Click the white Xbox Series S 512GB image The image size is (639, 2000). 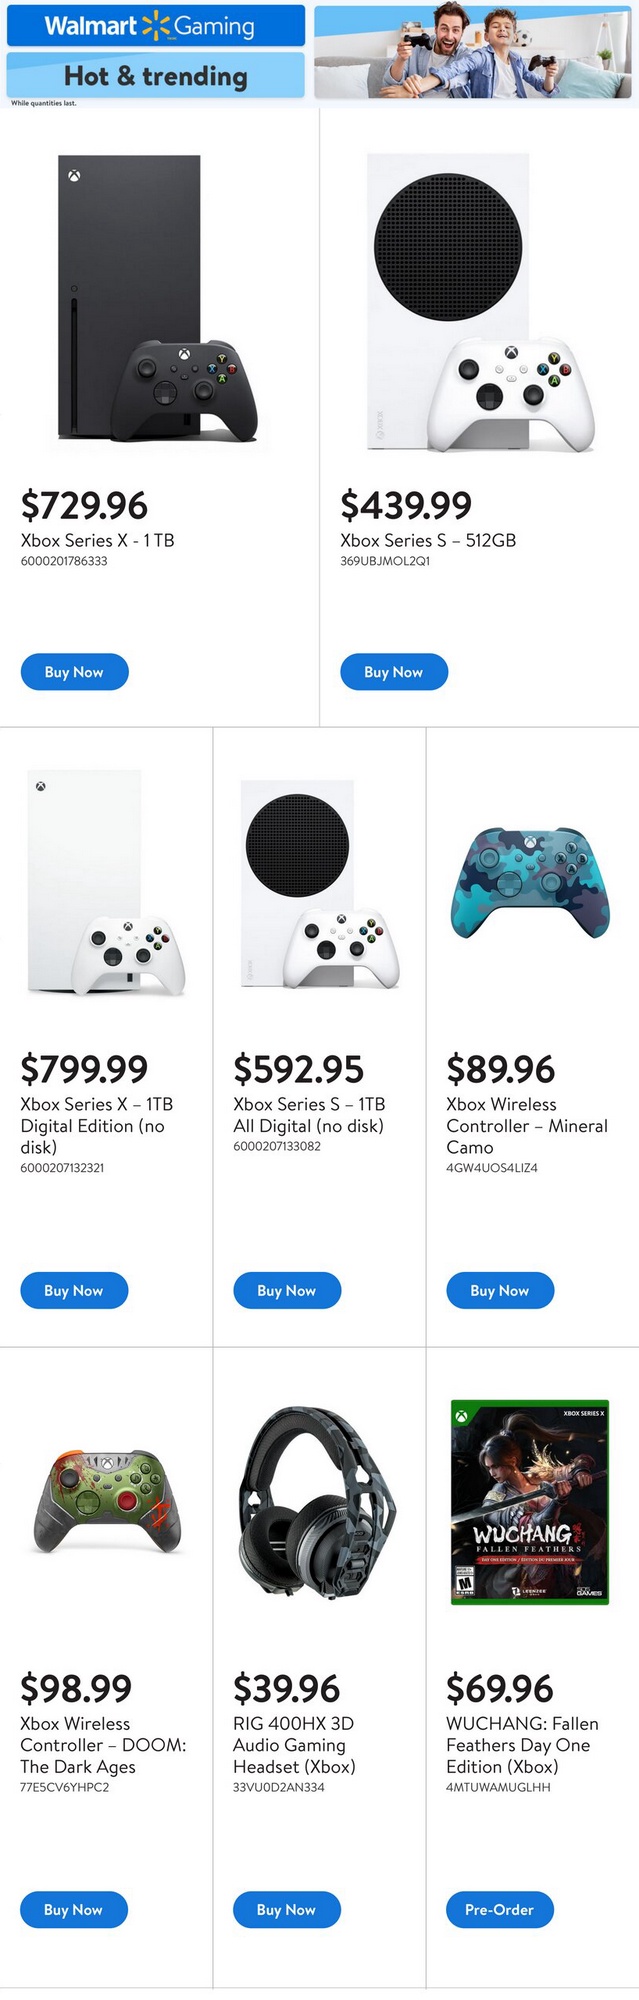point(478,302)
